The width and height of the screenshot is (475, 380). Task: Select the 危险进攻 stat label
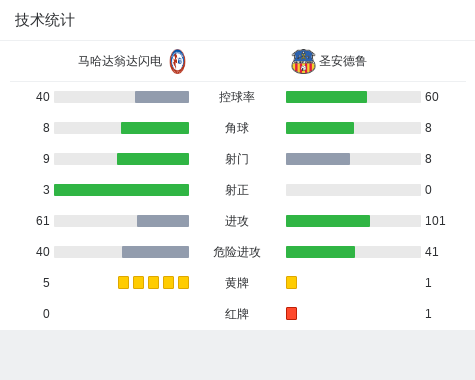237,252
